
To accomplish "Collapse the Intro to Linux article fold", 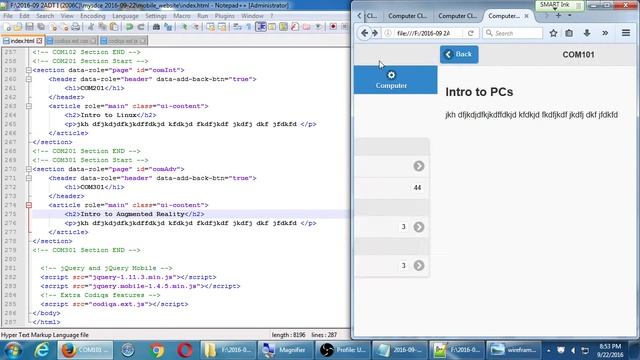I will pyautogui.click(x=29, y=106).
